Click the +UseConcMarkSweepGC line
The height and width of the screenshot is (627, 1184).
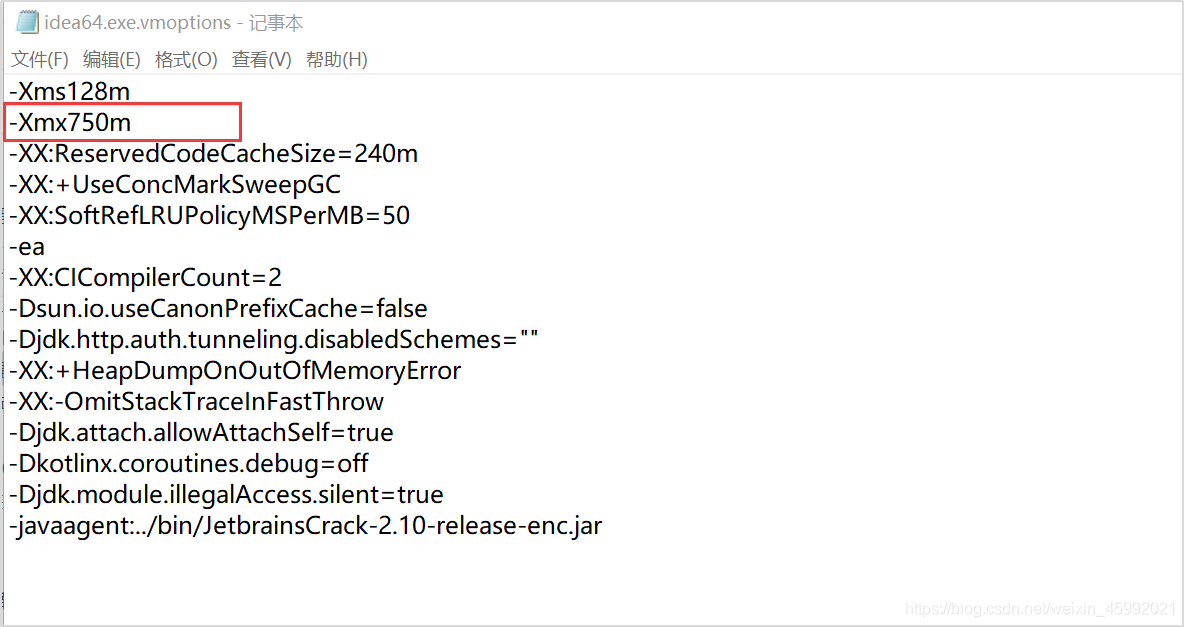click(x=174, y=184)
